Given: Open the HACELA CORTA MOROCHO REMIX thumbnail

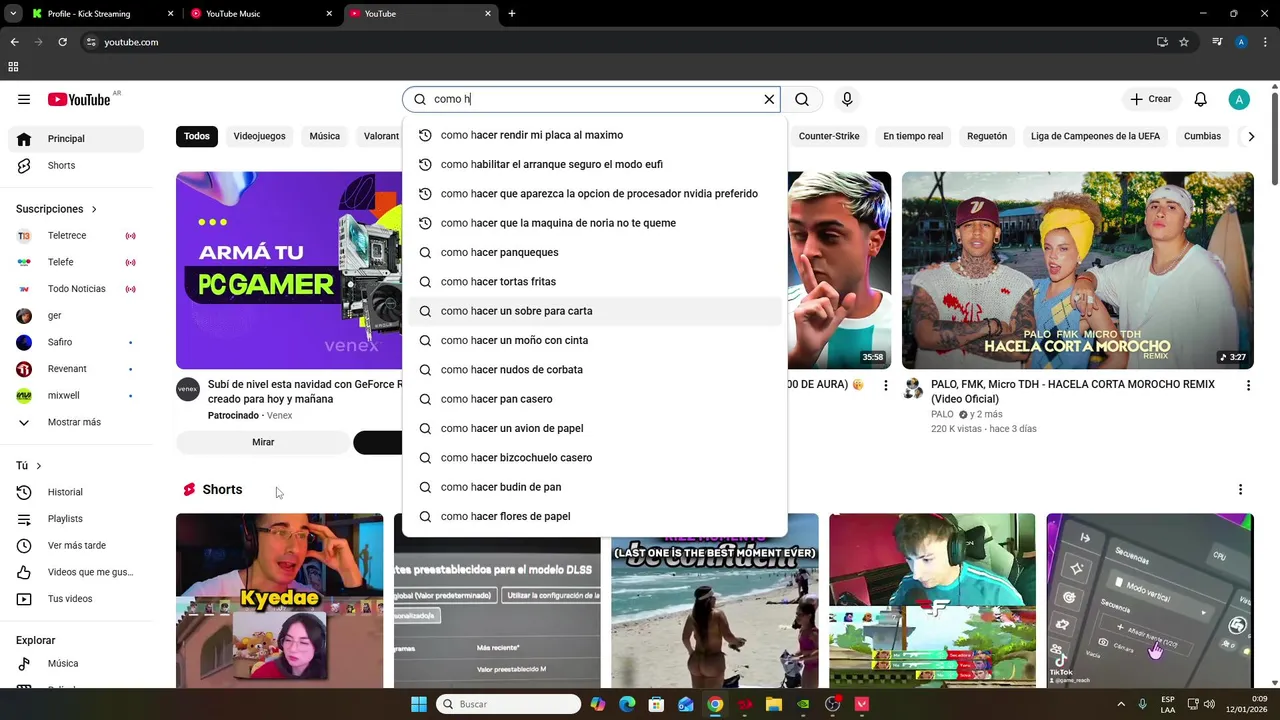Looking at the screenshot, I should click(1077, 270).
